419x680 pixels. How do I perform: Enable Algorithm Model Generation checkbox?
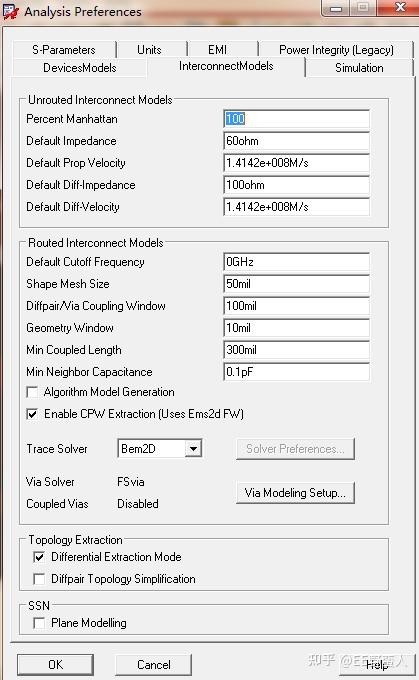(32, 392)
